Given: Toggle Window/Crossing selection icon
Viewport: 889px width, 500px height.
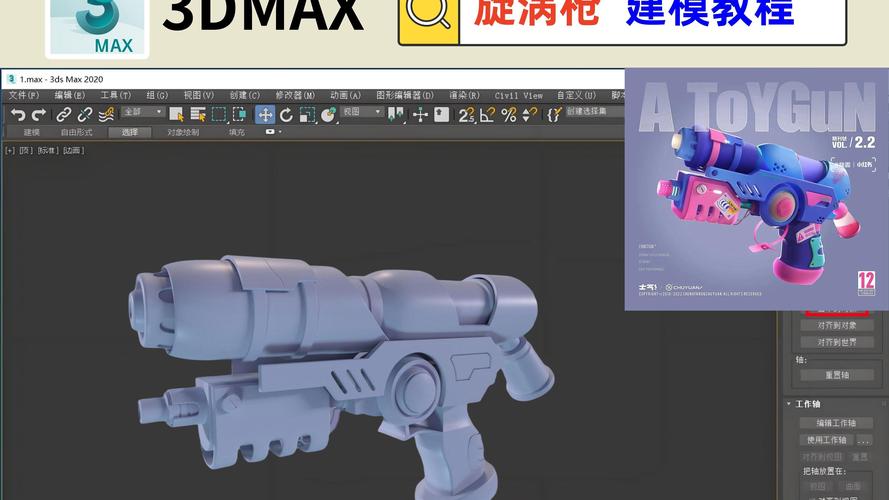Looking at the screenshot, I should (239, 115).
